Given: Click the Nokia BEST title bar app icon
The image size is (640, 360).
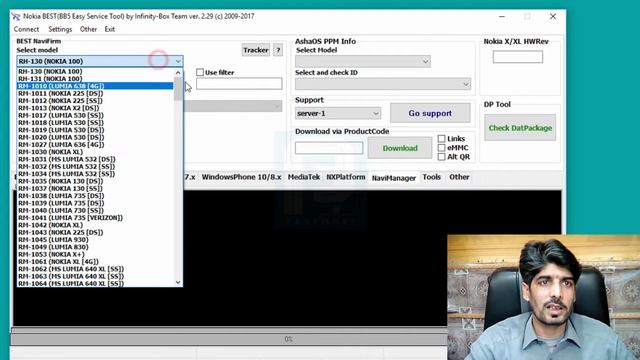Looking at the screenshot, I should (16, 17).
